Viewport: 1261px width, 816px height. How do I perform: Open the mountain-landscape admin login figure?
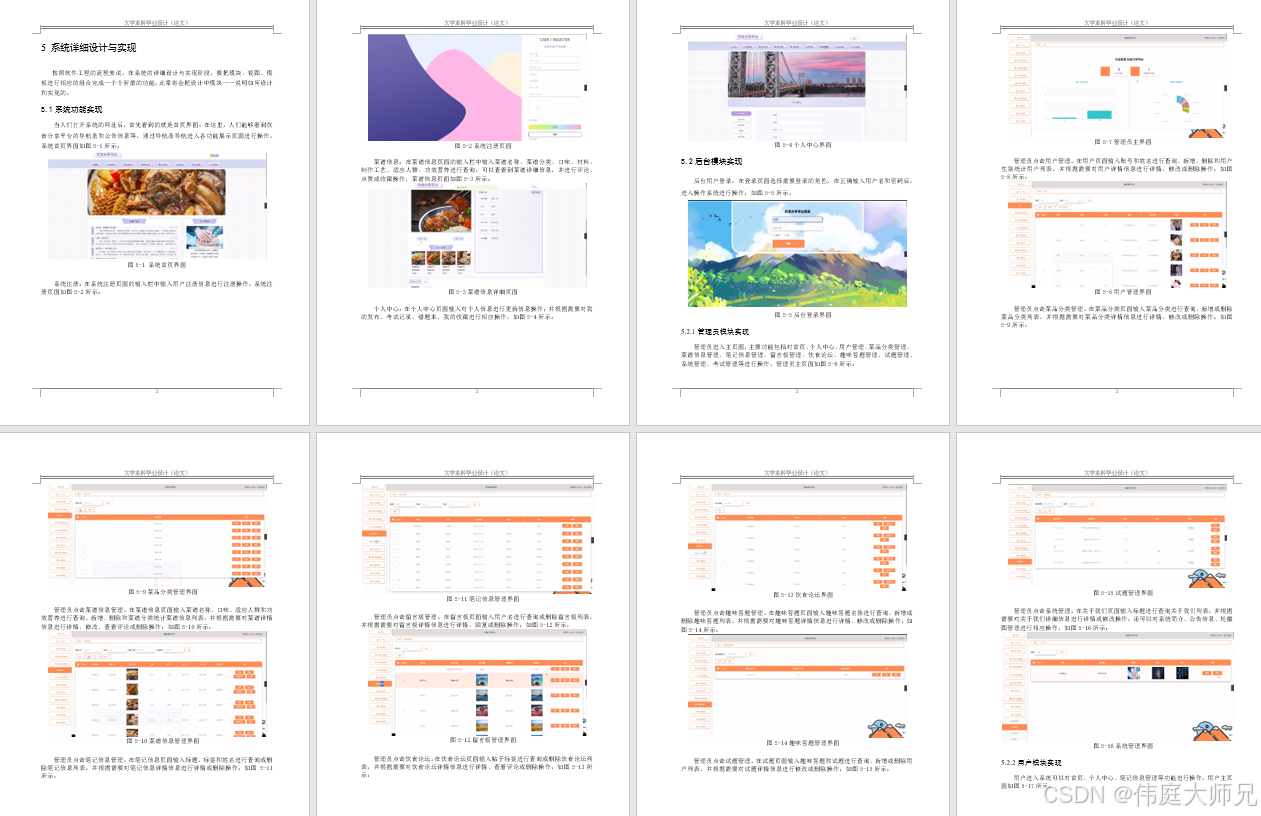(x=796, y=254)
